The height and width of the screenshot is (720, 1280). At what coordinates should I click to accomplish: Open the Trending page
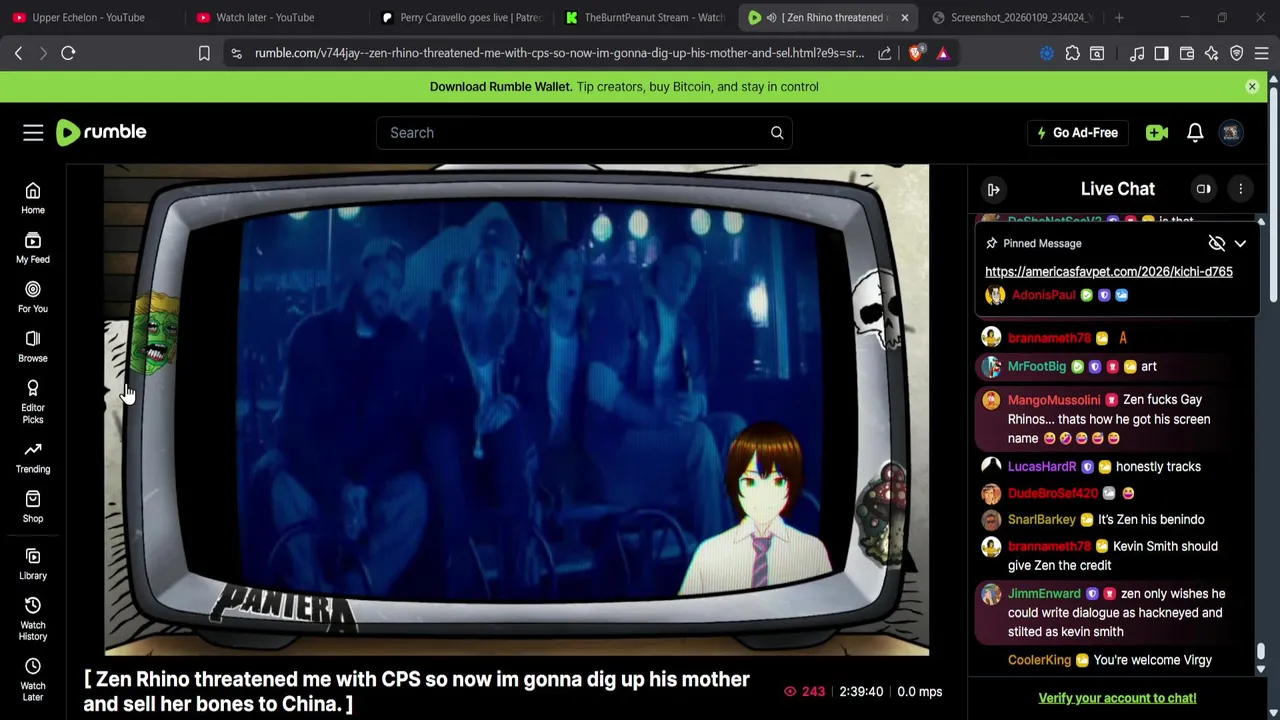33,457
